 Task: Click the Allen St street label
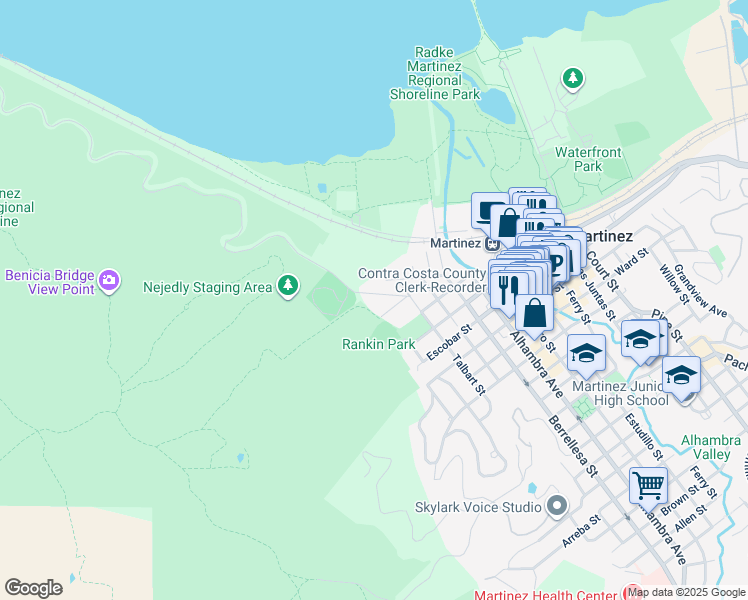tap(690, 518)
